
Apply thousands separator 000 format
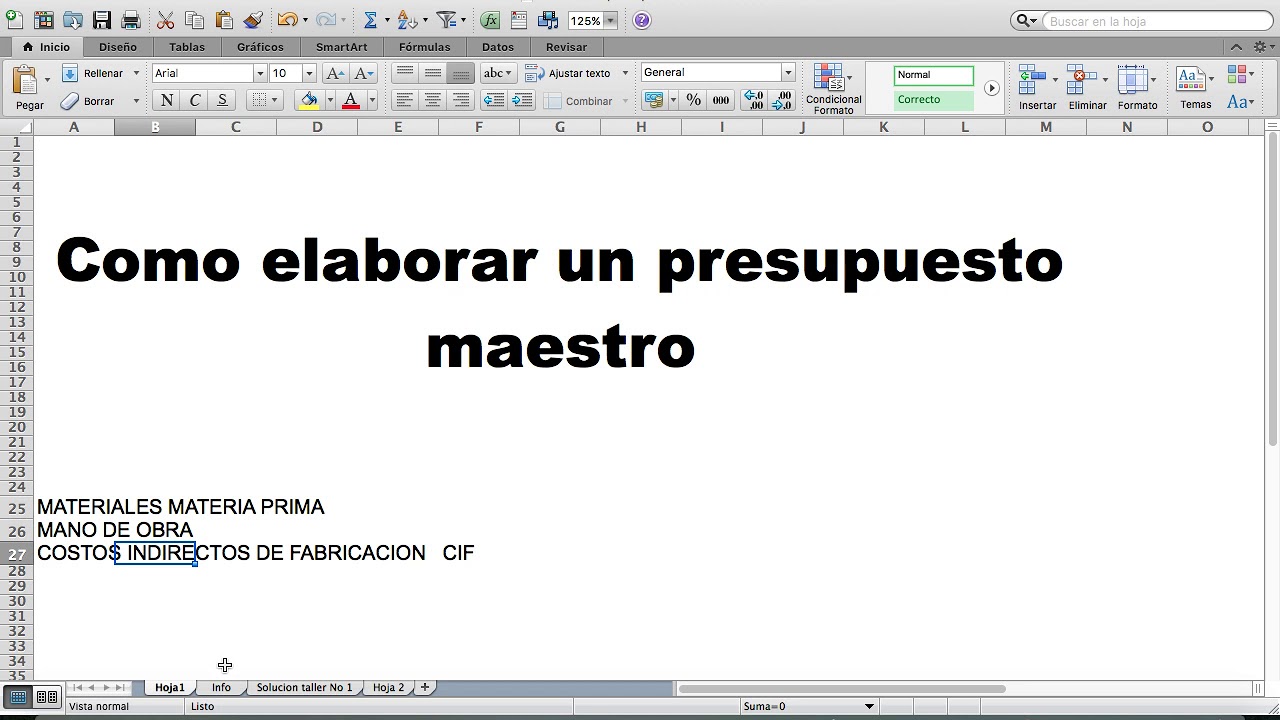coord(721,100)
